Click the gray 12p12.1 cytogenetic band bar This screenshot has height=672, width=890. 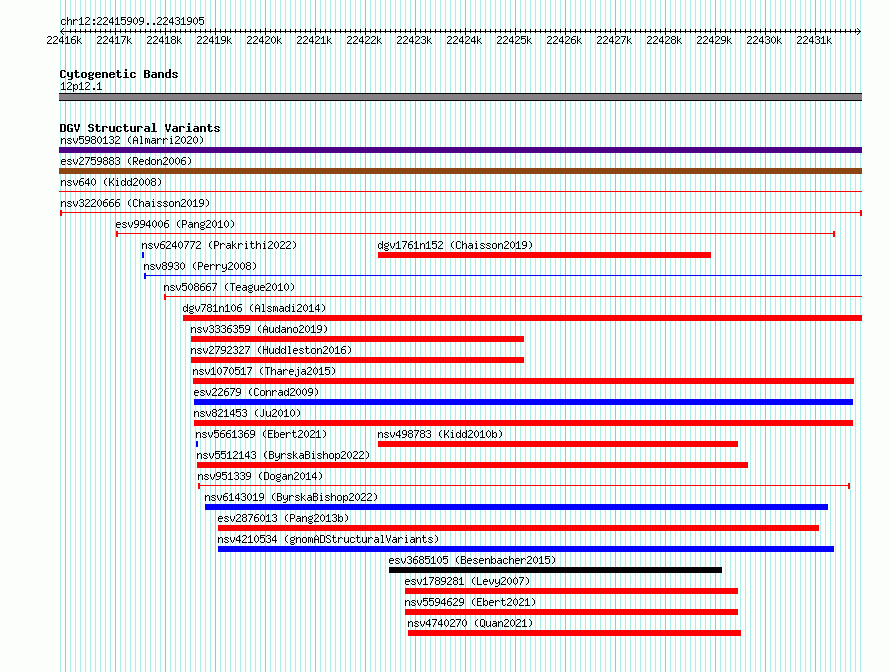(460, 97)
